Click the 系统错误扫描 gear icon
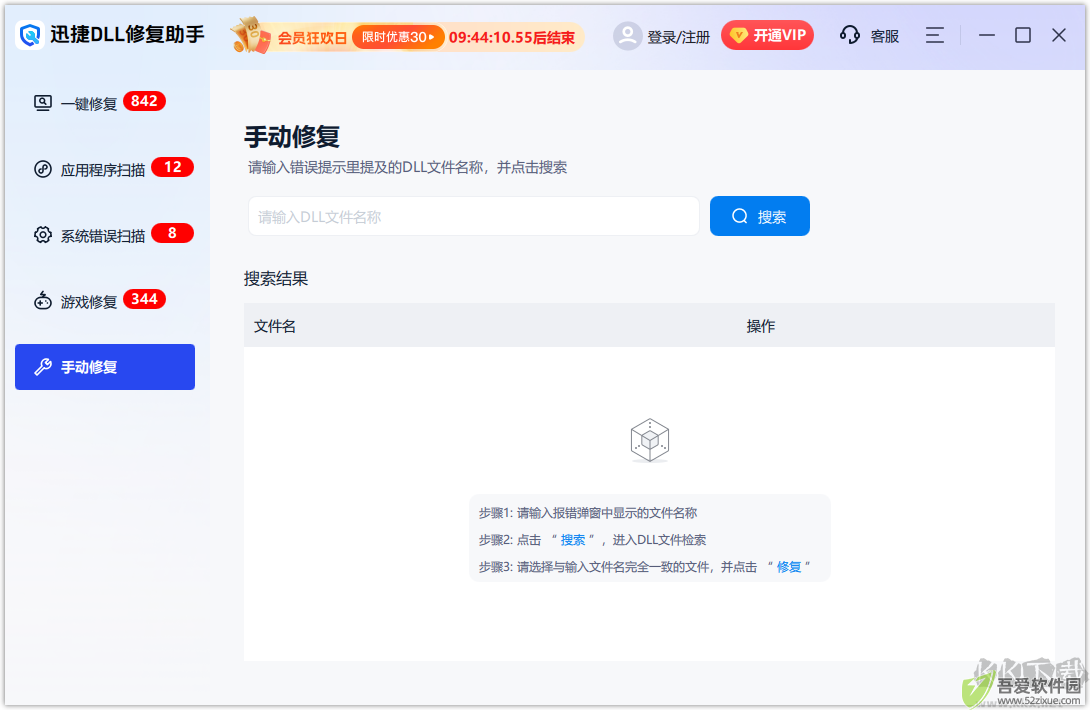Screen dimensions: 1090x710 (x=42, y=235)
